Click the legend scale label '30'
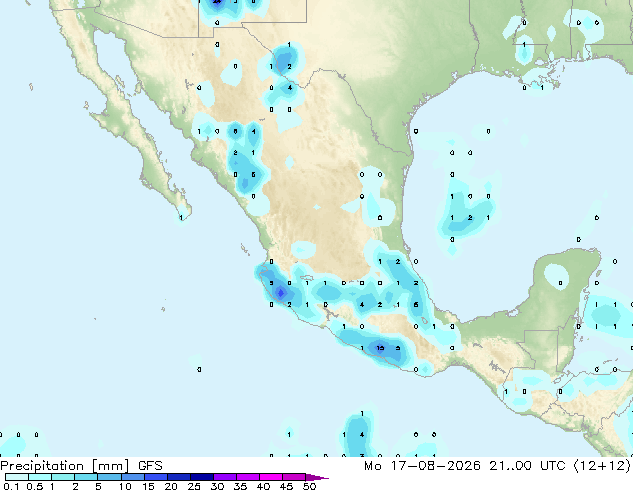The height and width of the screenshot is (490, 634). pos(217,486)
